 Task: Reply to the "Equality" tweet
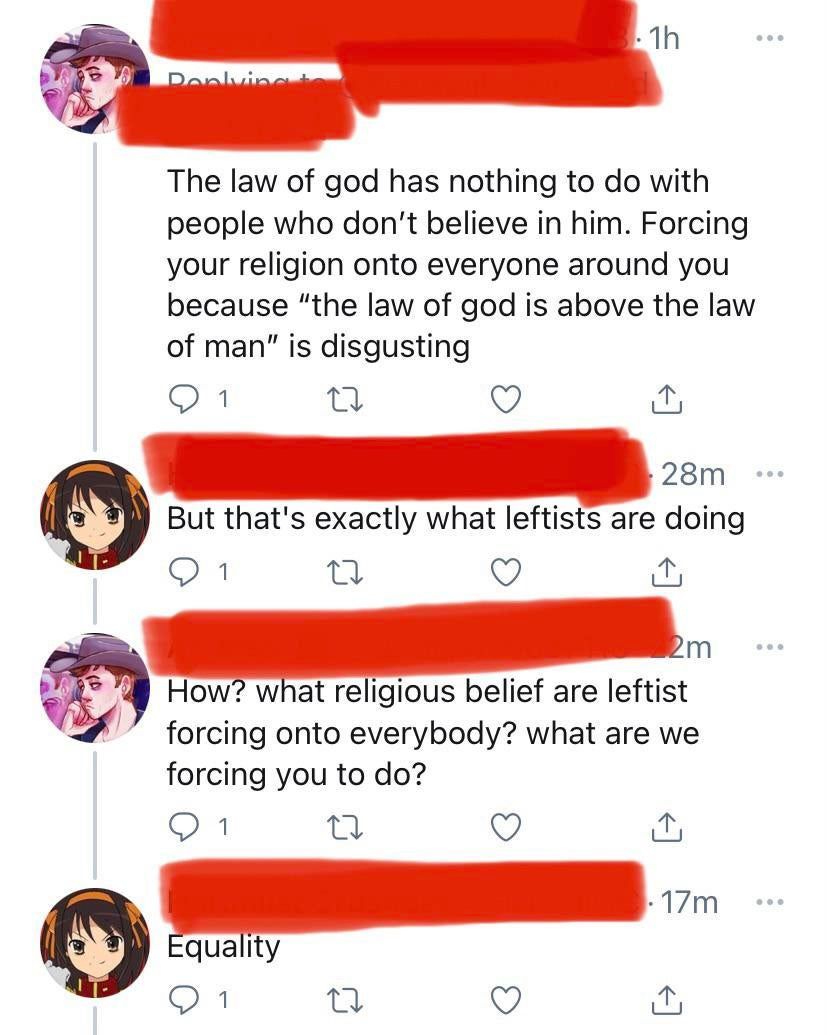click(183, 999)
